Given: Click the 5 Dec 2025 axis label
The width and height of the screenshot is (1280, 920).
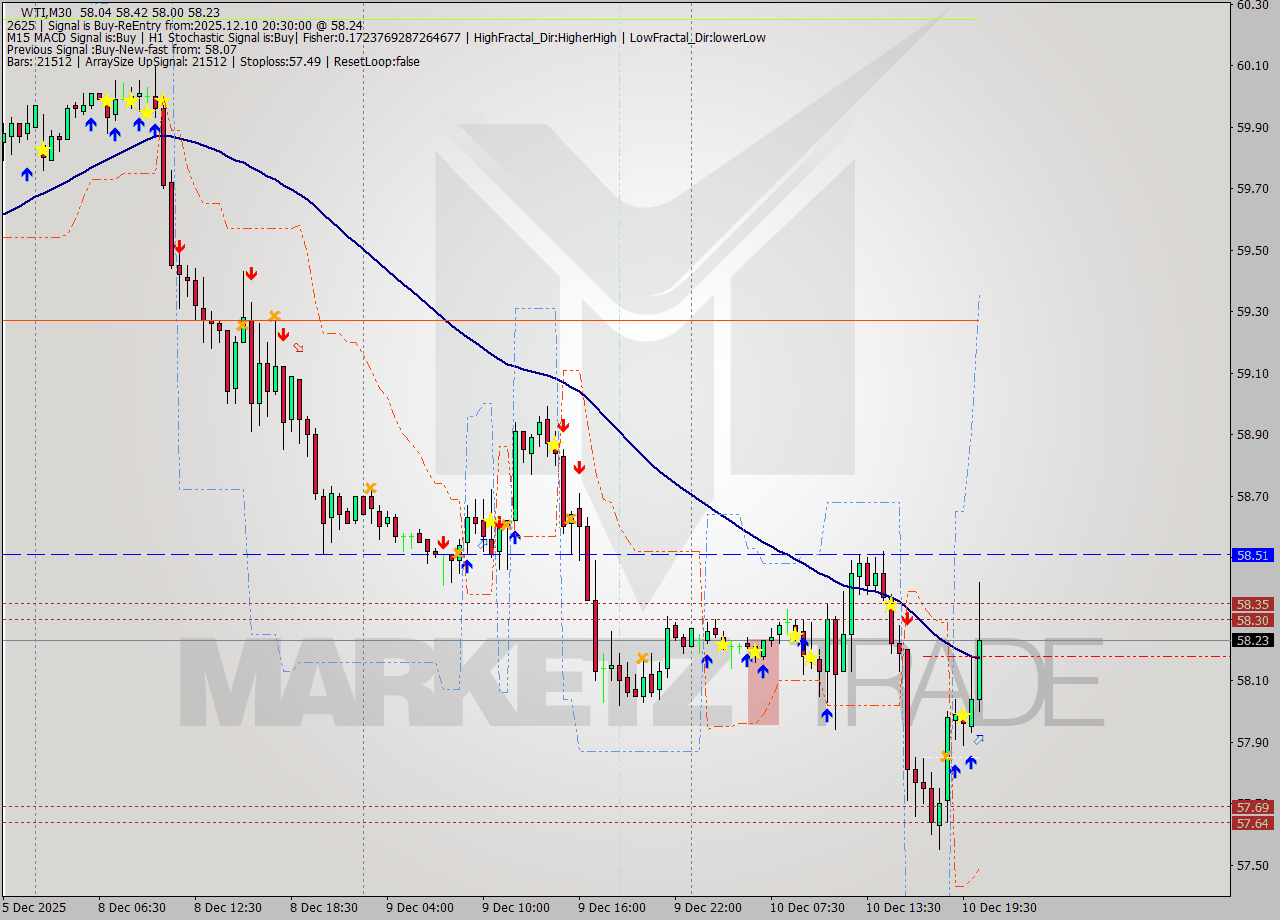Looking at the screenshot, I should (32, 908).
